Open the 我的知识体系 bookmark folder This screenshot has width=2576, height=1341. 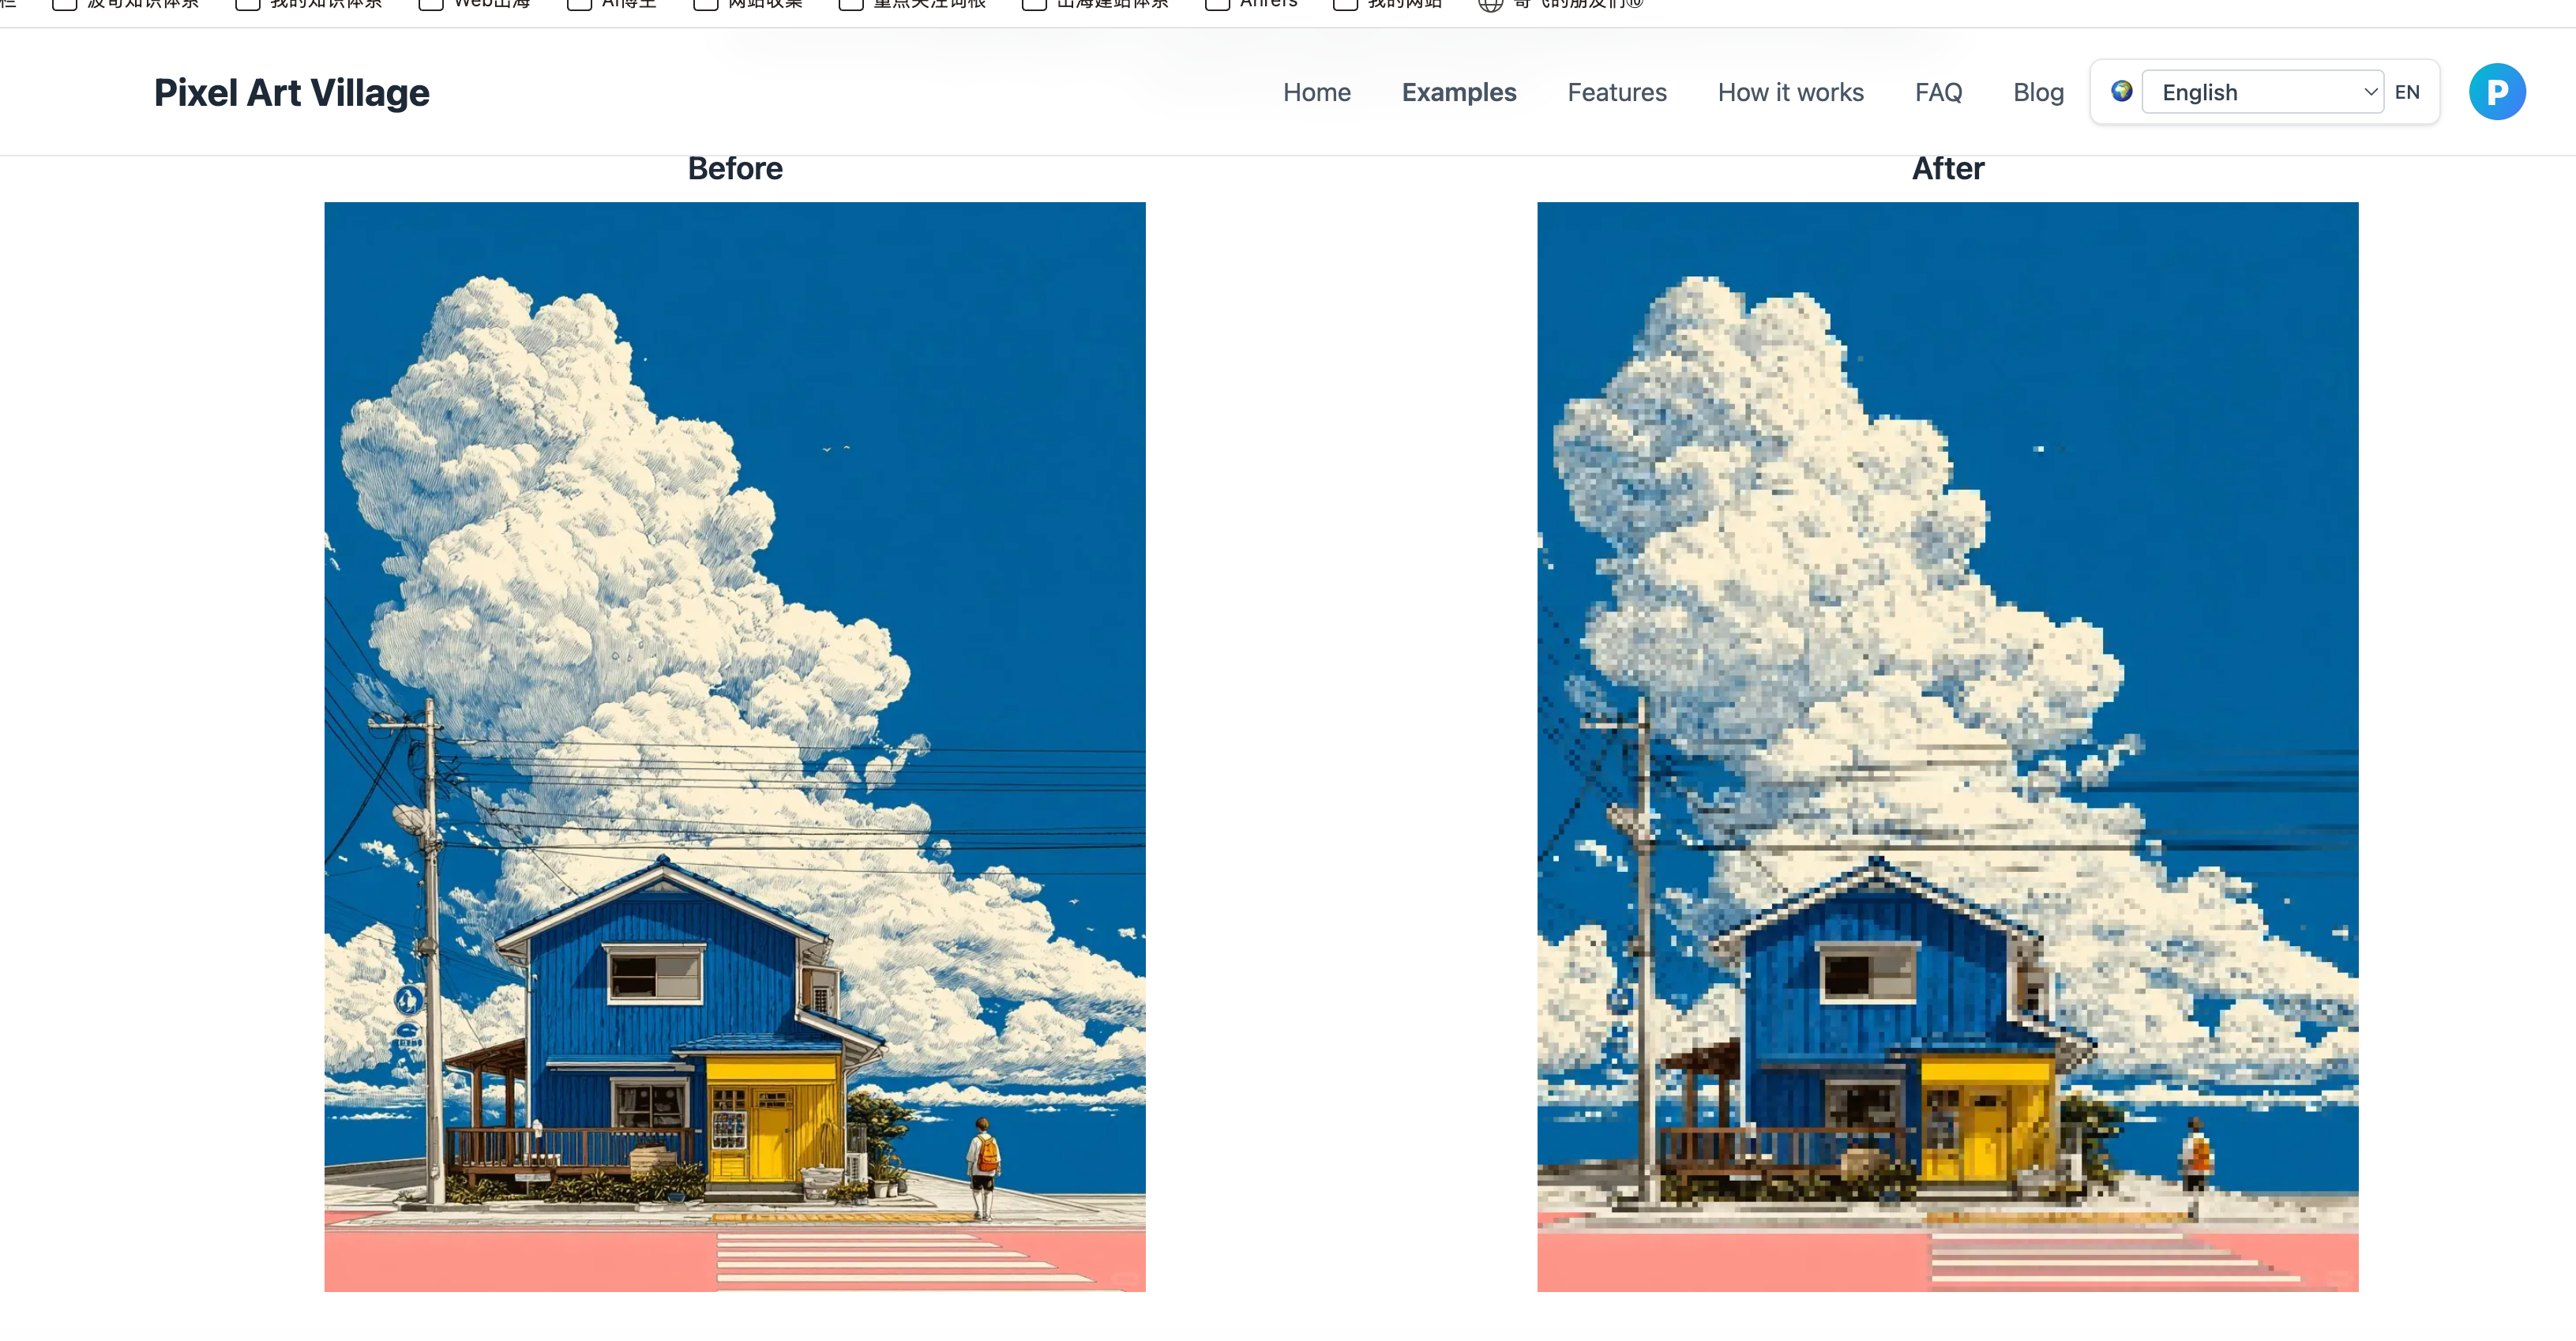point(309,4)
